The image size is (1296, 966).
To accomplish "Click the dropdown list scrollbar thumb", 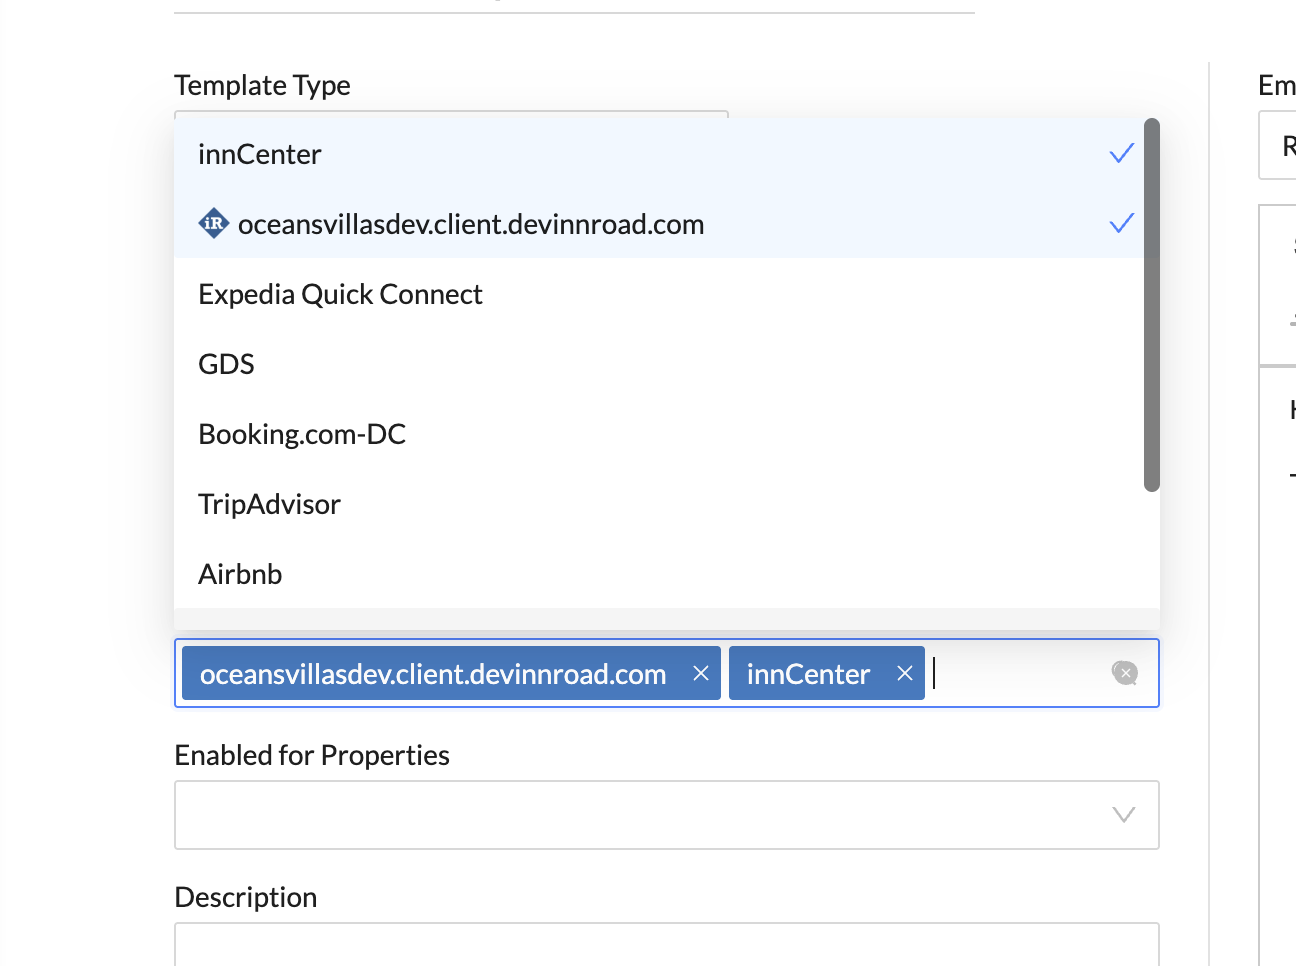I will click(1152, 305).
